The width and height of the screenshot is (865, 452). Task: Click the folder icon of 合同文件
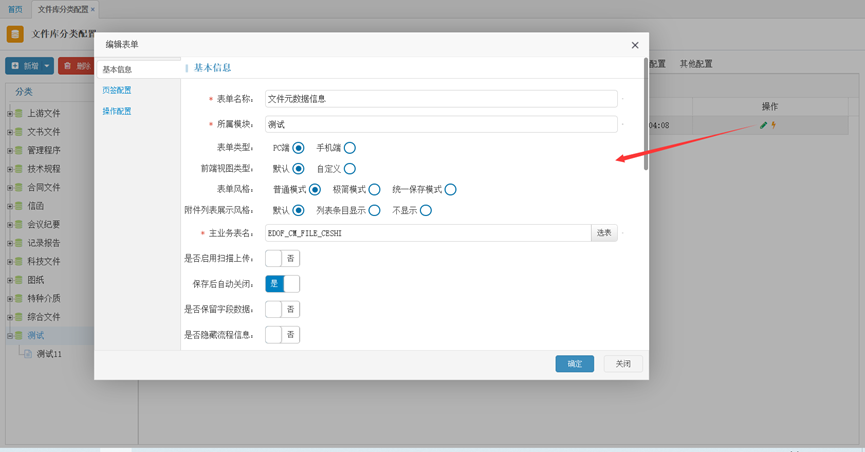(19, 188)
